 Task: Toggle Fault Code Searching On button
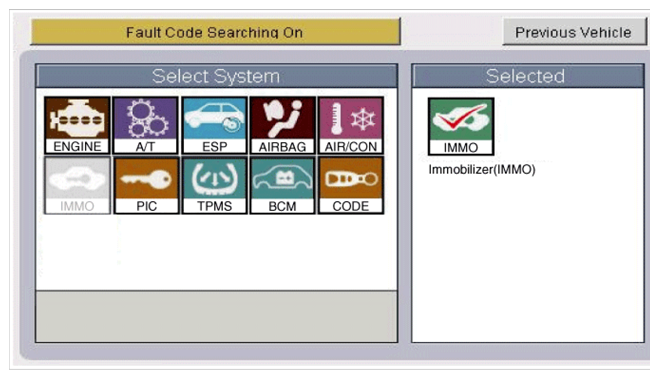click(x=216, y=32)
